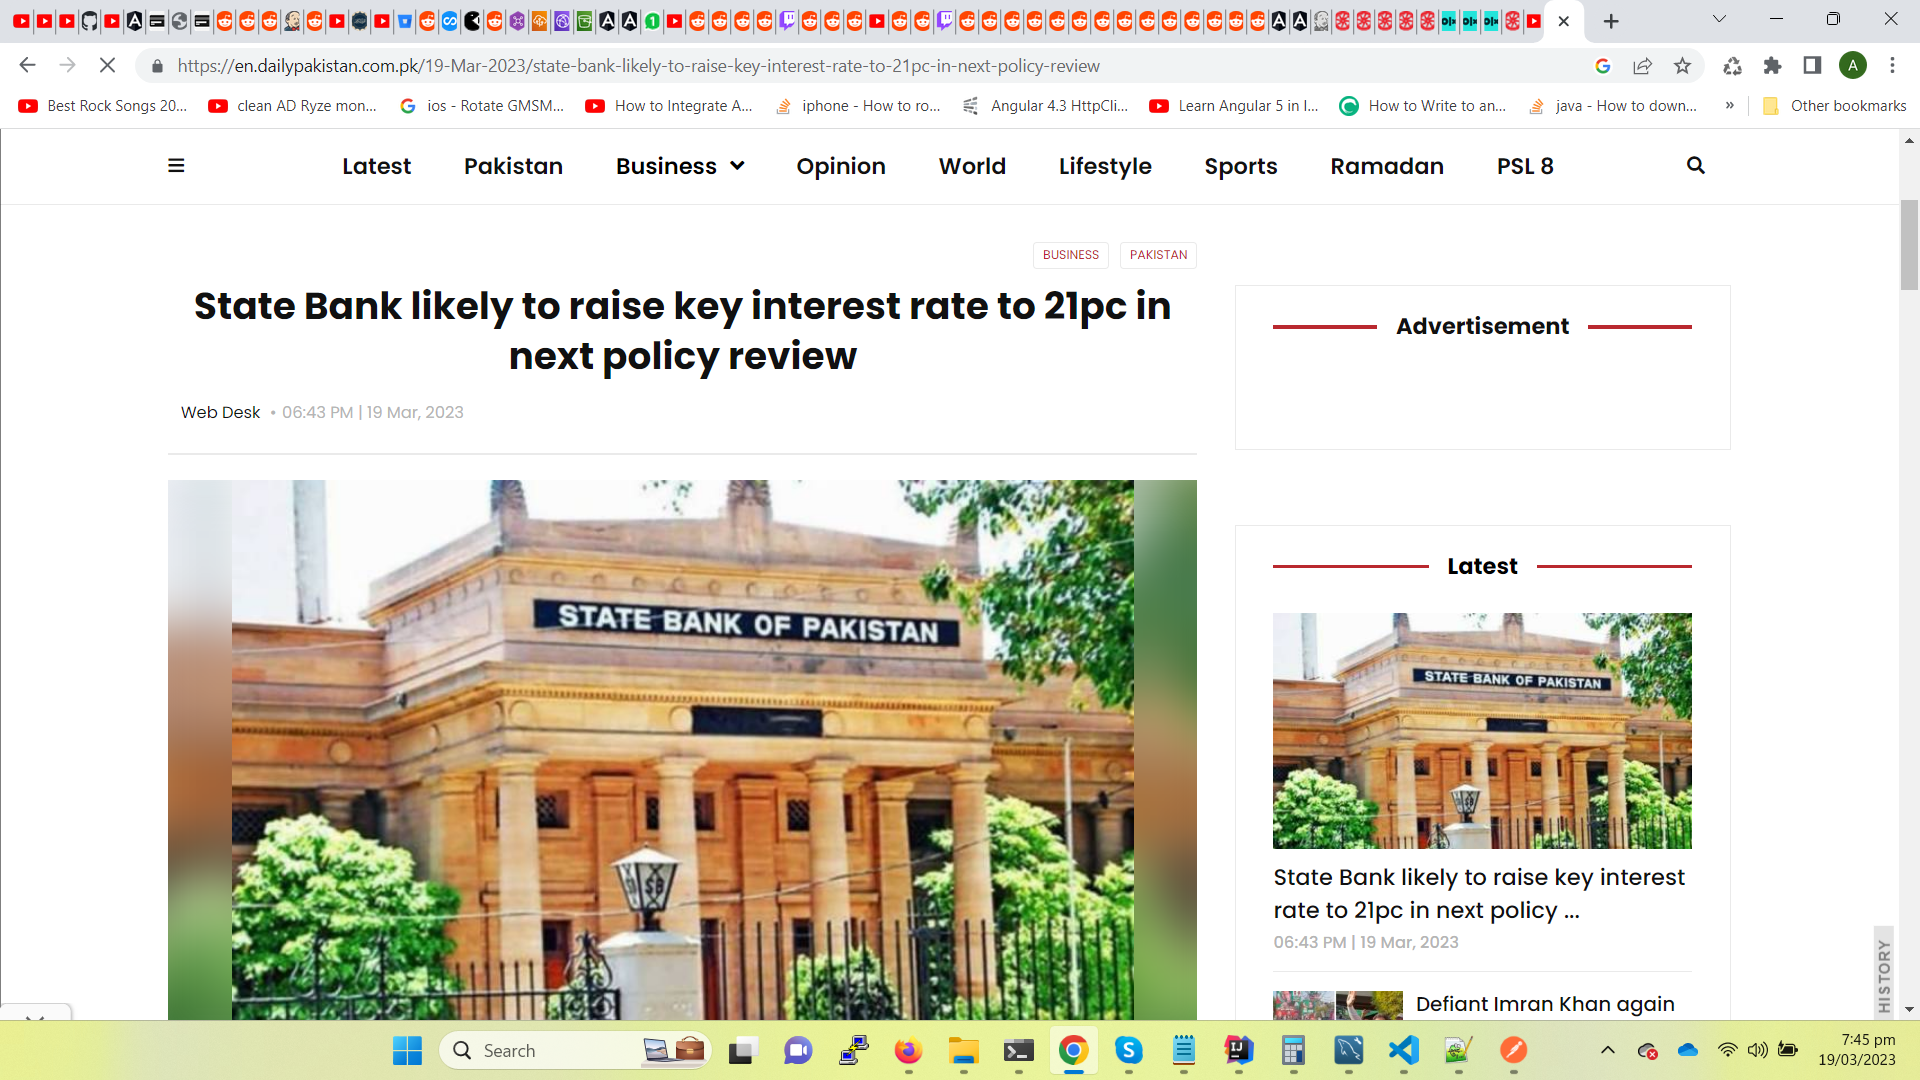The height and width of the screenshot is (1080, 1920).
Task: Open Skype from the taskbar
Action: pyautogui.click(x=1128, y=1050)
